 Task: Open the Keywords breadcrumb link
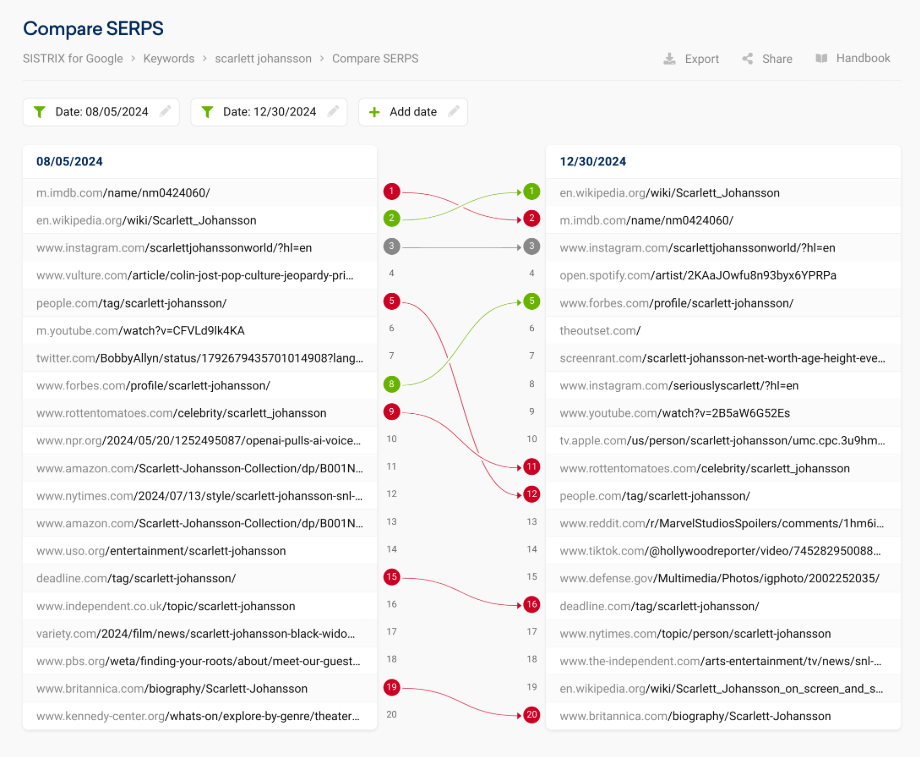(x=168, y=59)
